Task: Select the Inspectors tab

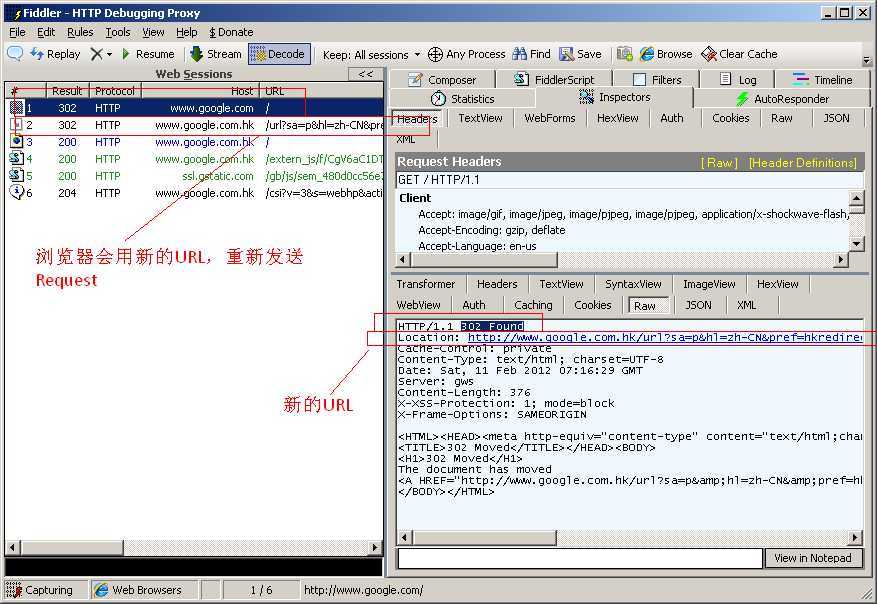Action: click(x=614, y=97)
